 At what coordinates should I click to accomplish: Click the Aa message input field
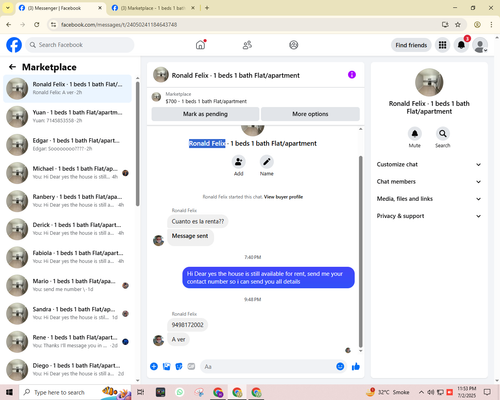268,367
